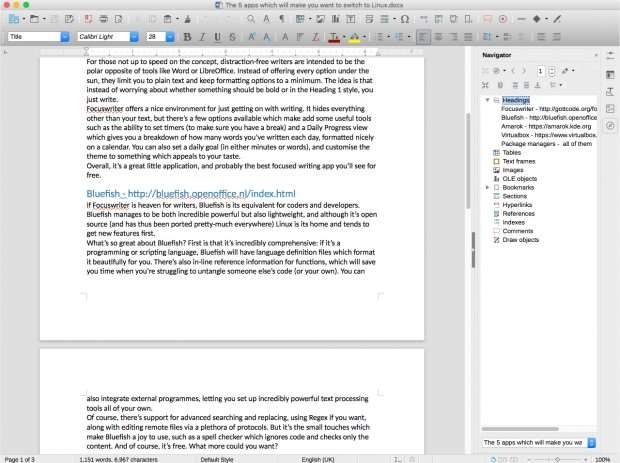The width and height of the screenshot is (620, 463).
Task: Click the Paste clipboard icon
Action: pyautogui.click(x=168, y=19)
